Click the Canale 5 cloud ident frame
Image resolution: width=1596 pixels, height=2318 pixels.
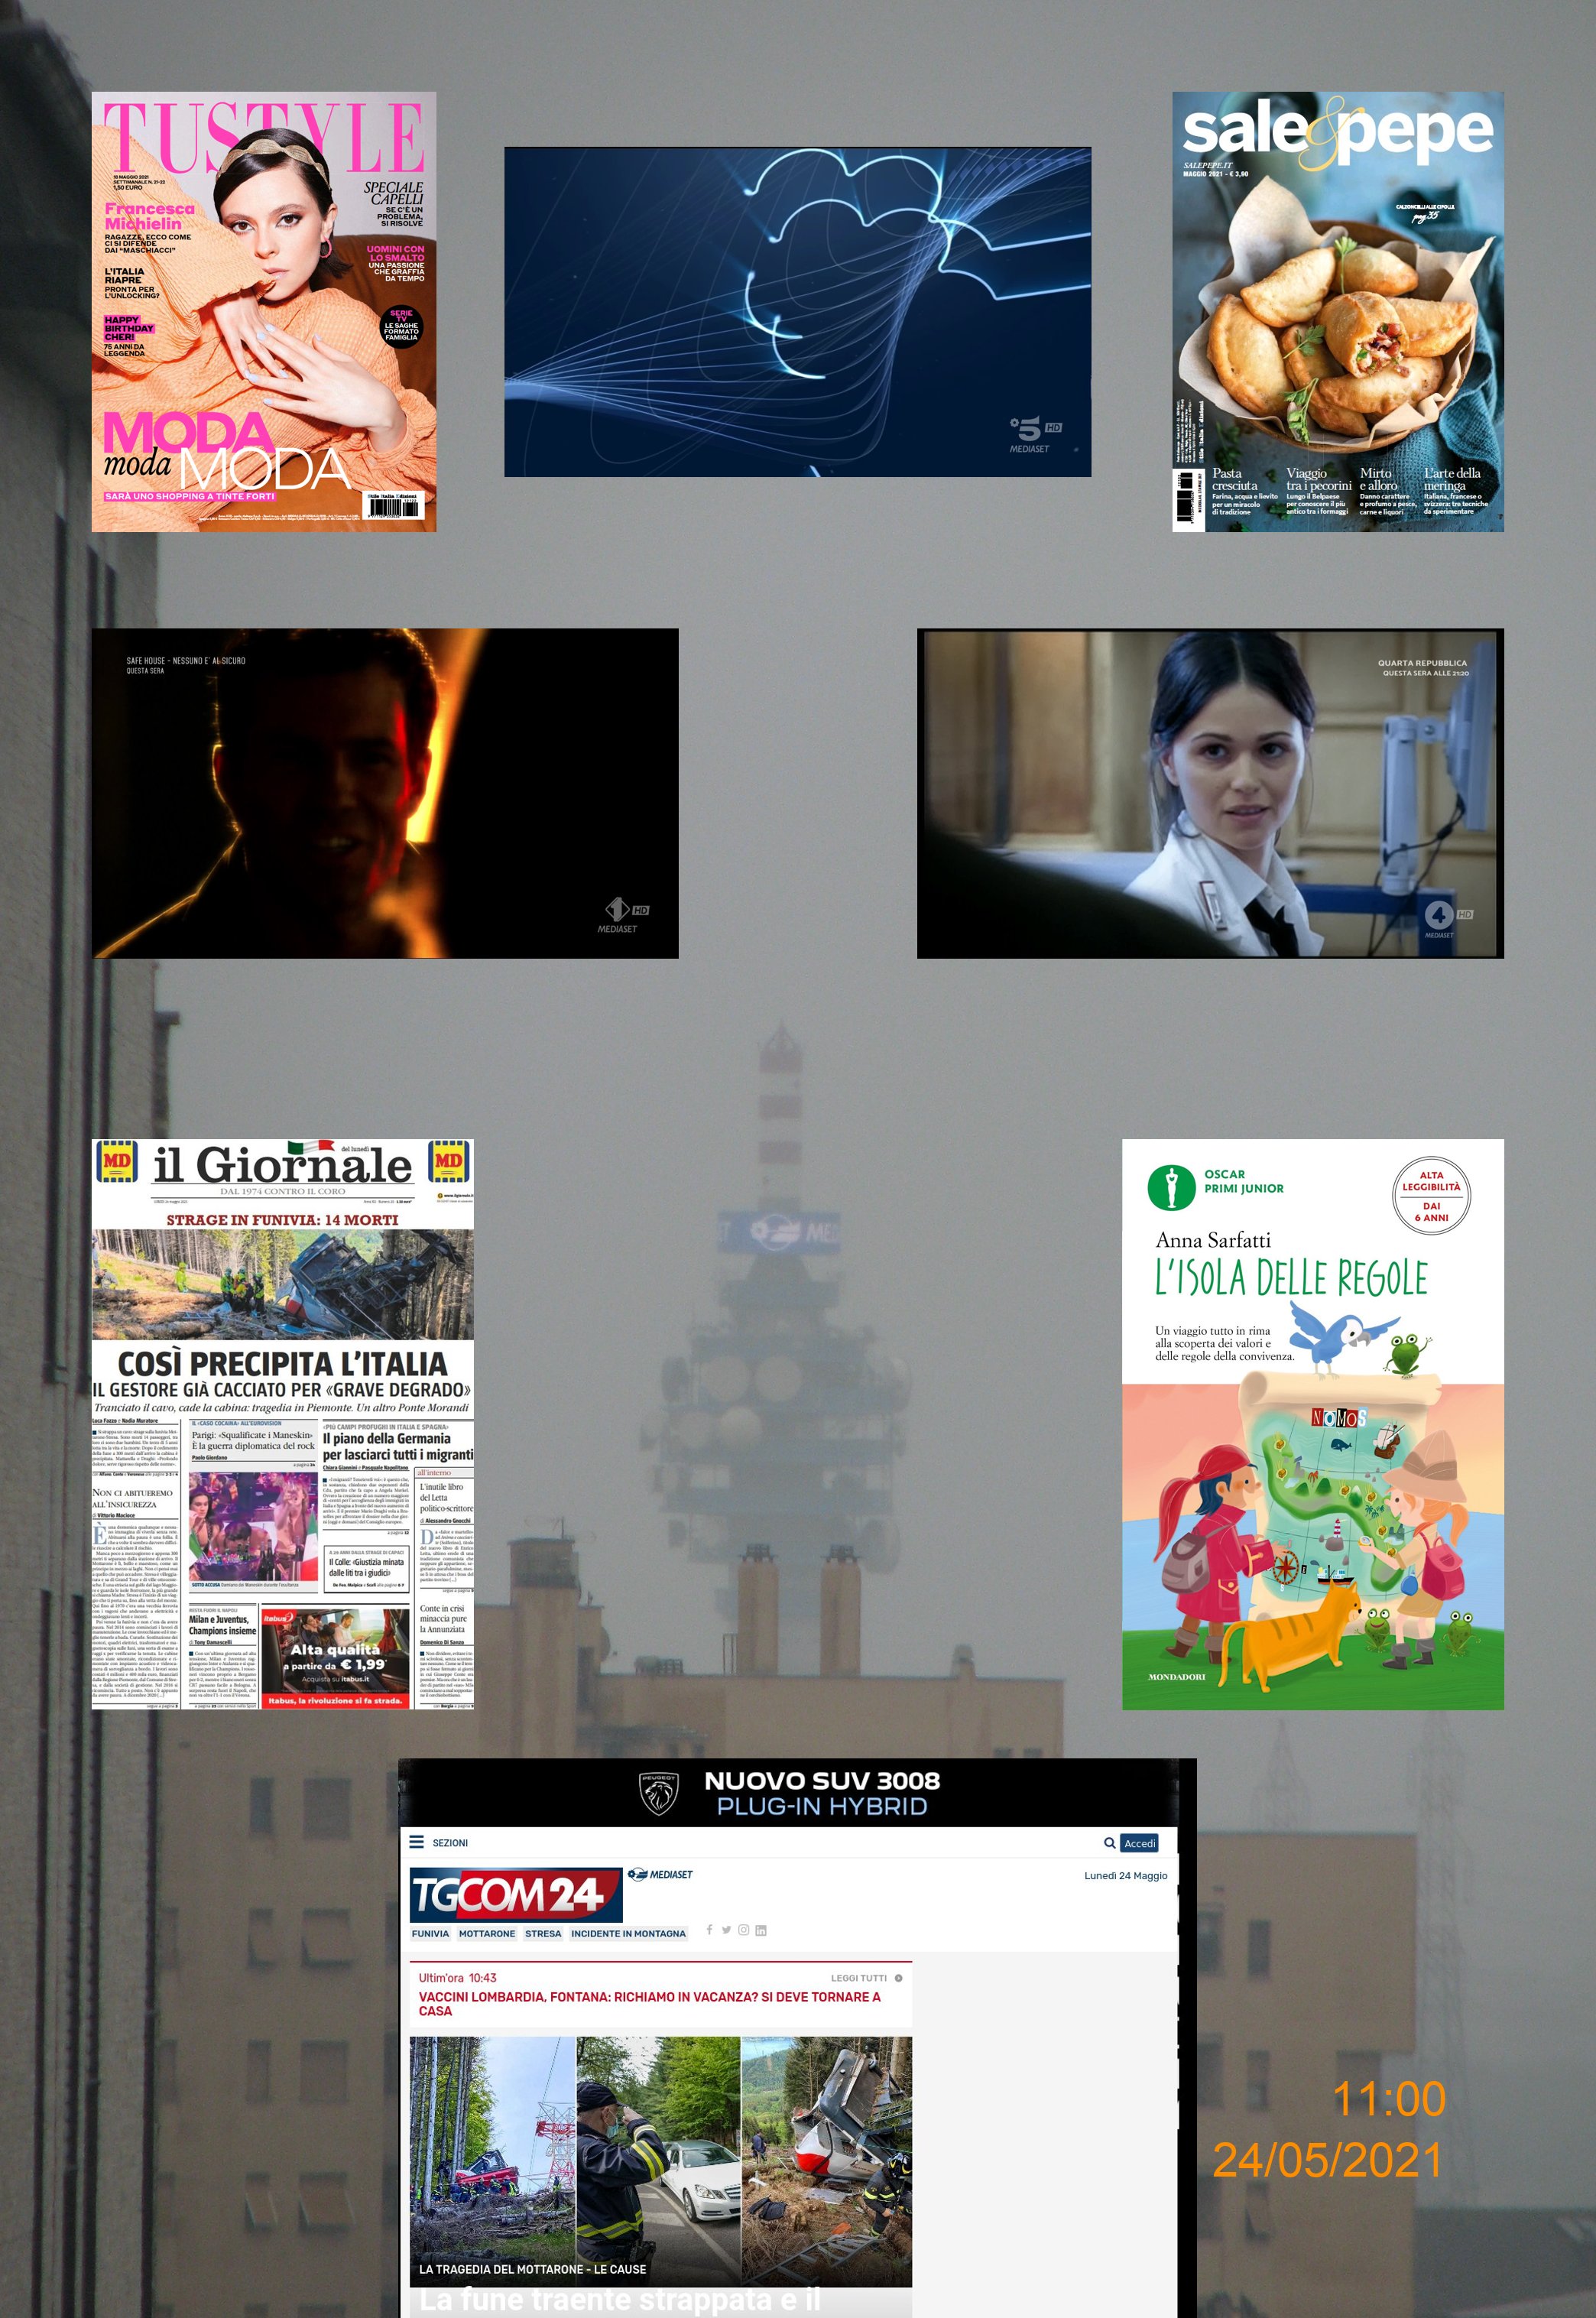(x=797, y=312)
